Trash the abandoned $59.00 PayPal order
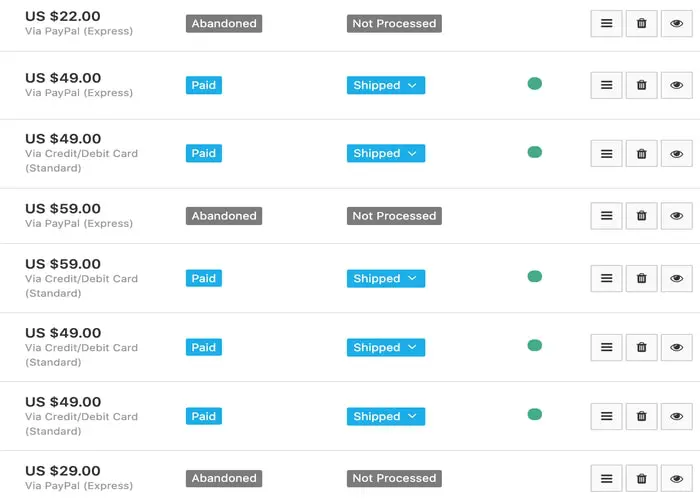The width and height of the screenshot is (700, 500). pyautogui.click(x=641, y=216)
